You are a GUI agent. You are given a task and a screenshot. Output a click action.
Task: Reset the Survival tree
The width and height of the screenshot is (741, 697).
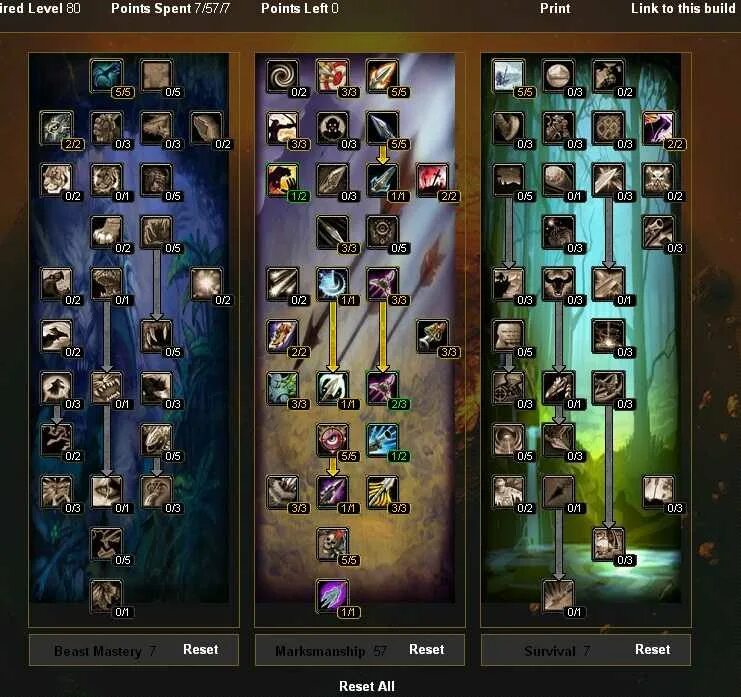click(x=652, y=649)
